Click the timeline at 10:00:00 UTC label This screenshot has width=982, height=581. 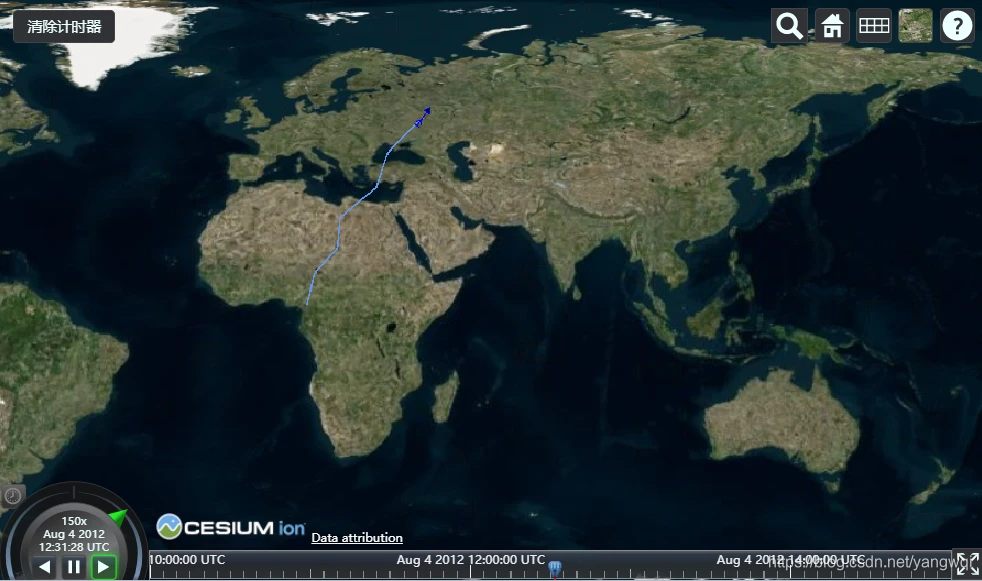tap(187, 560)
